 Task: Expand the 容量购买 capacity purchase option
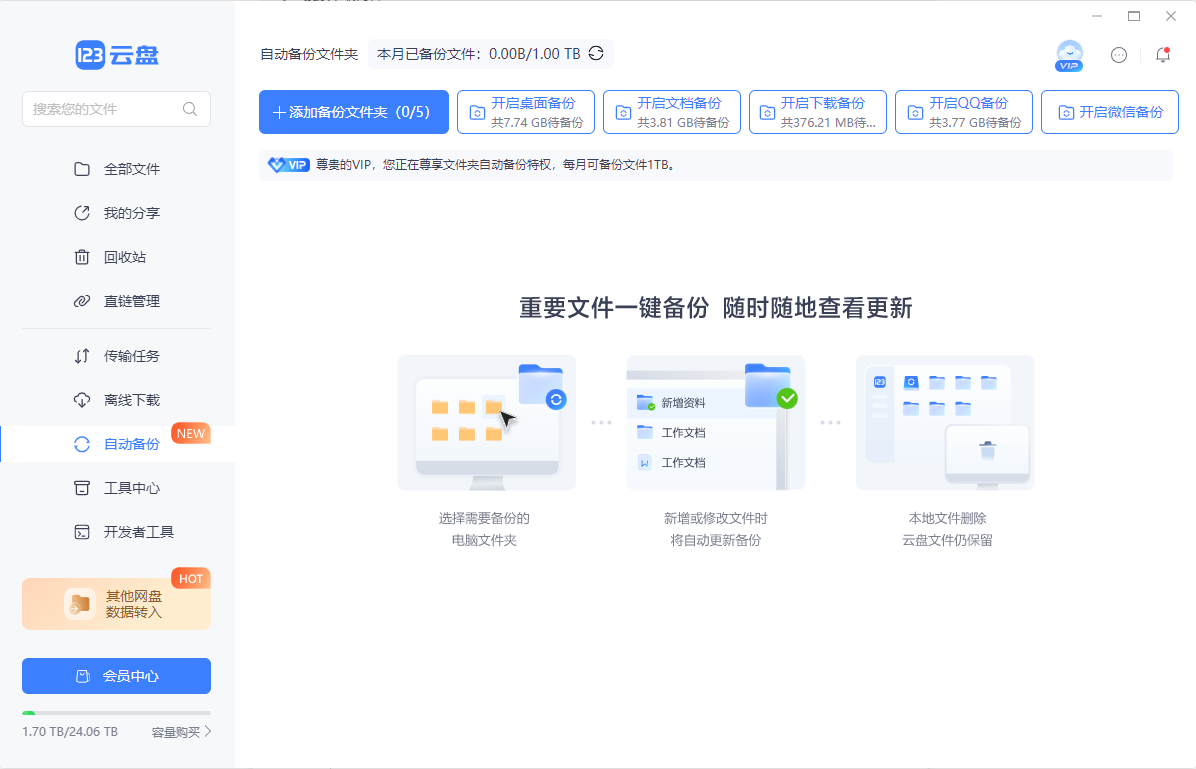(181, 731)
